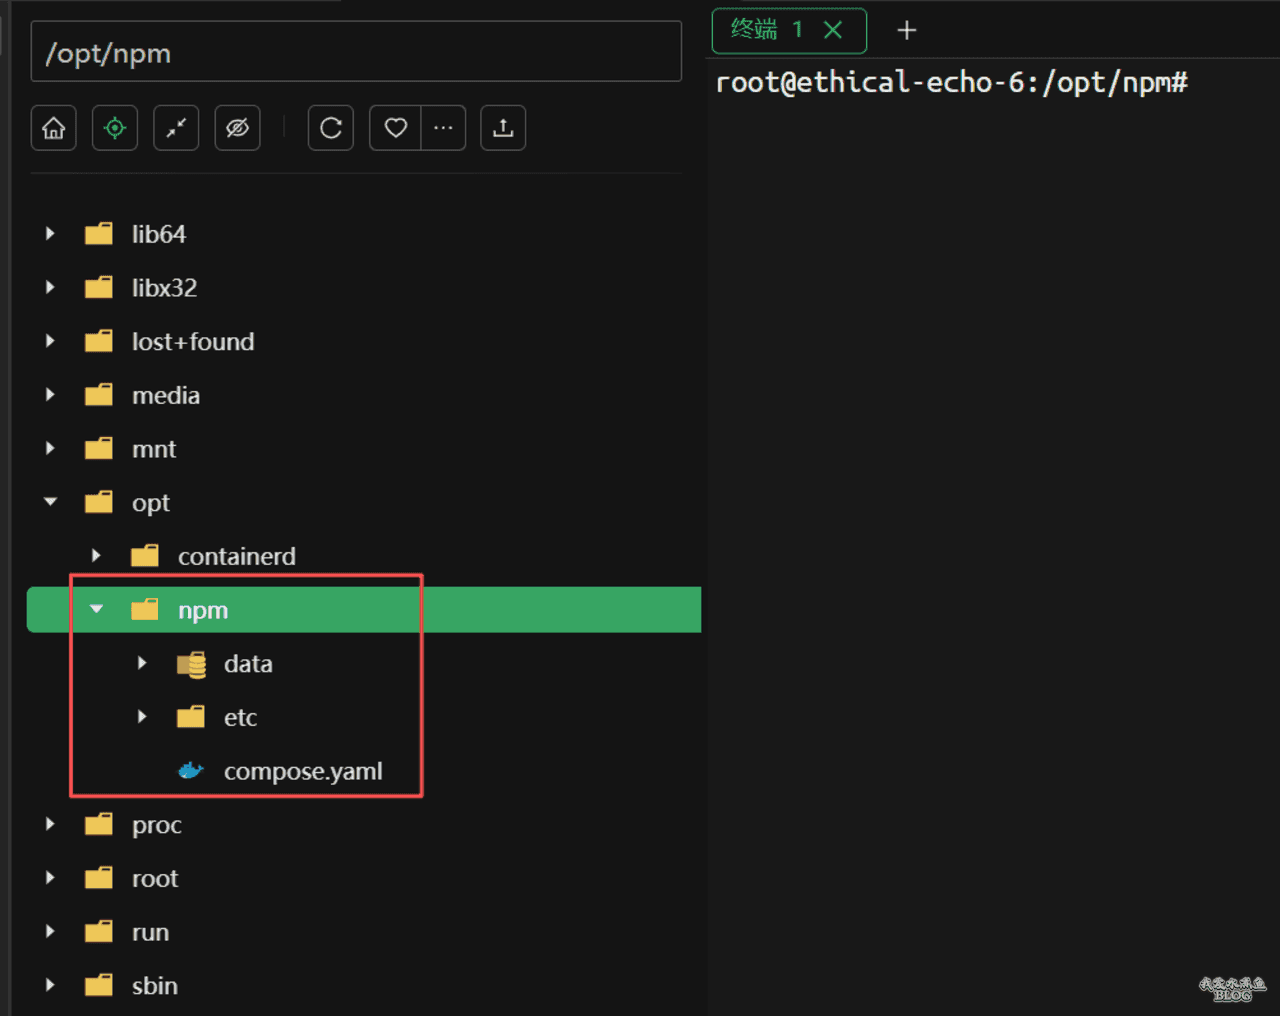Open the compose.yaml file
Screen dimensions: 1280x1016
click(x=302, y=771)
